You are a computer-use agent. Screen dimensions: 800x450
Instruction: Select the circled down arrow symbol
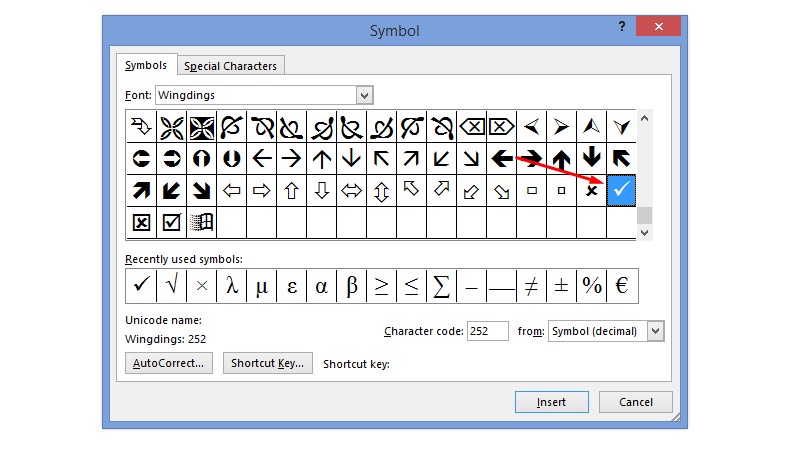232,159
